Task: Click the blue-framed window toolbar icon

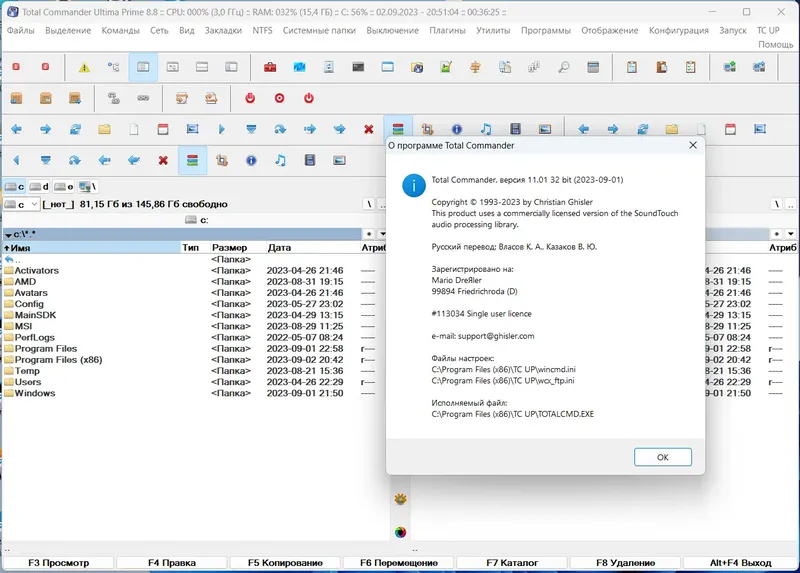Action: (388, 67)
